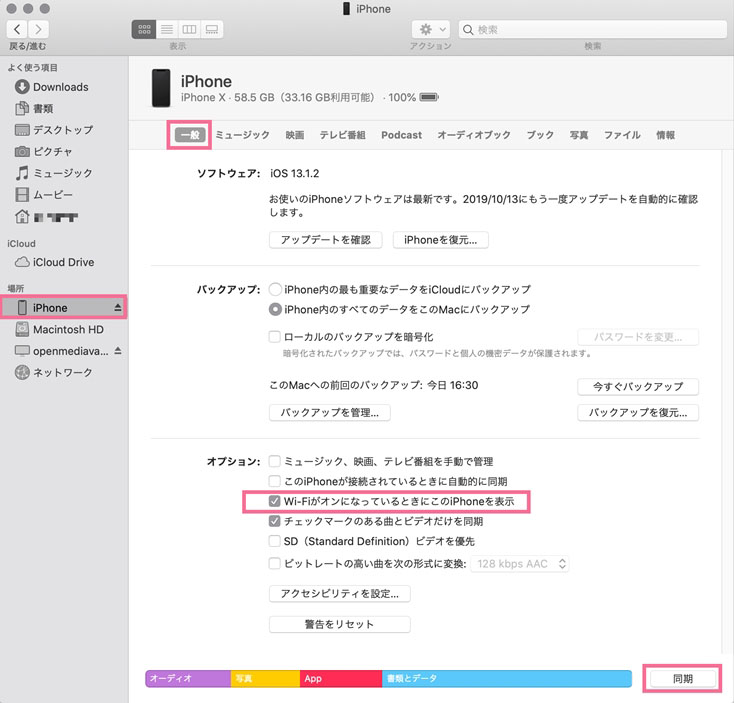Click the search field
Screen dimensions: 734x703
(x=593, y=29)
